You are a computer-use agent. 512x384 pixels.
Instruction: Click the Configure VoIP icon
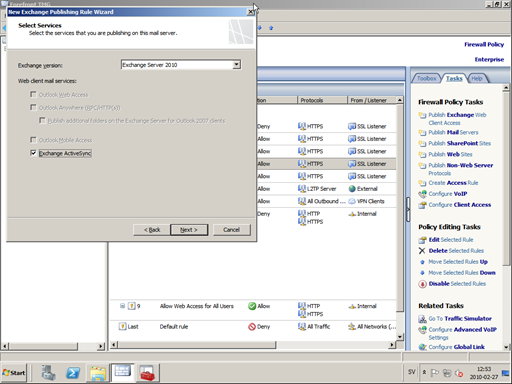422,194
